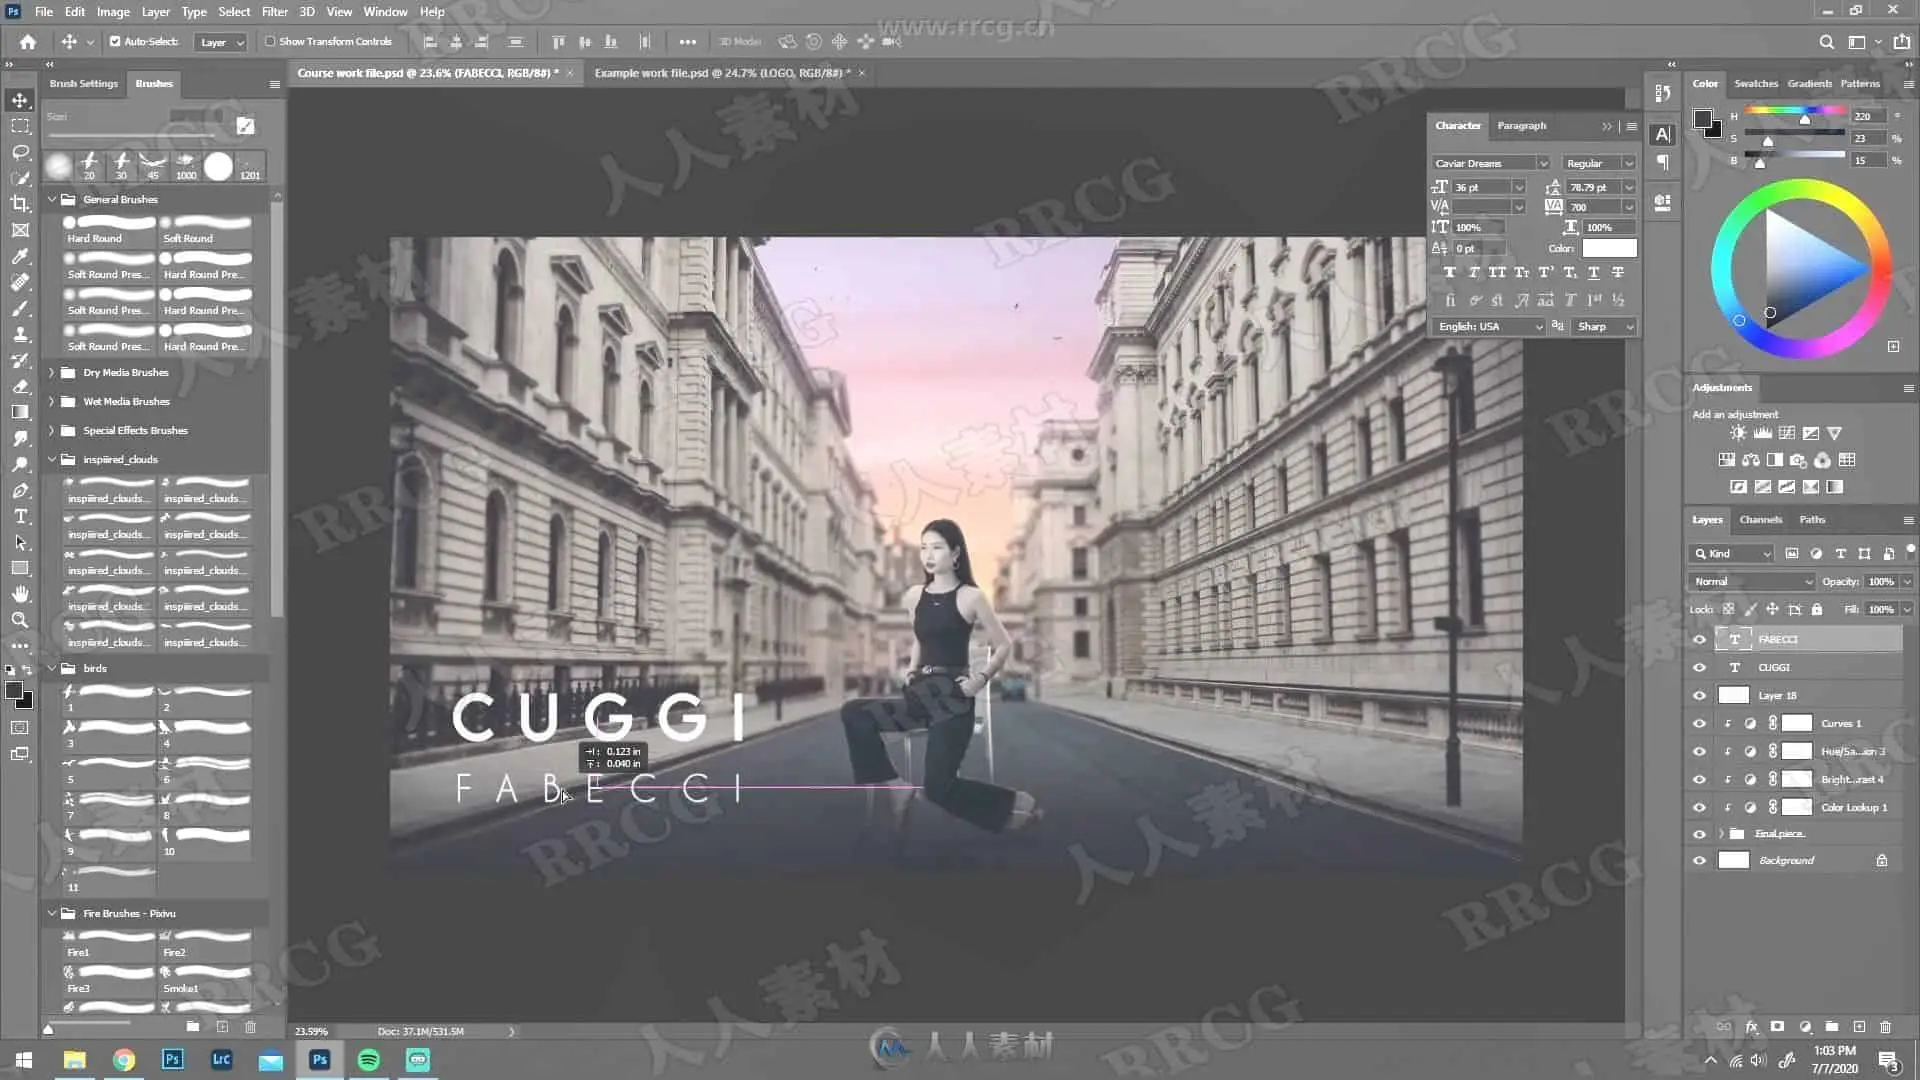
Task: Toggle Show Transform Controls checkbox
Action: [x=270, y=42]
